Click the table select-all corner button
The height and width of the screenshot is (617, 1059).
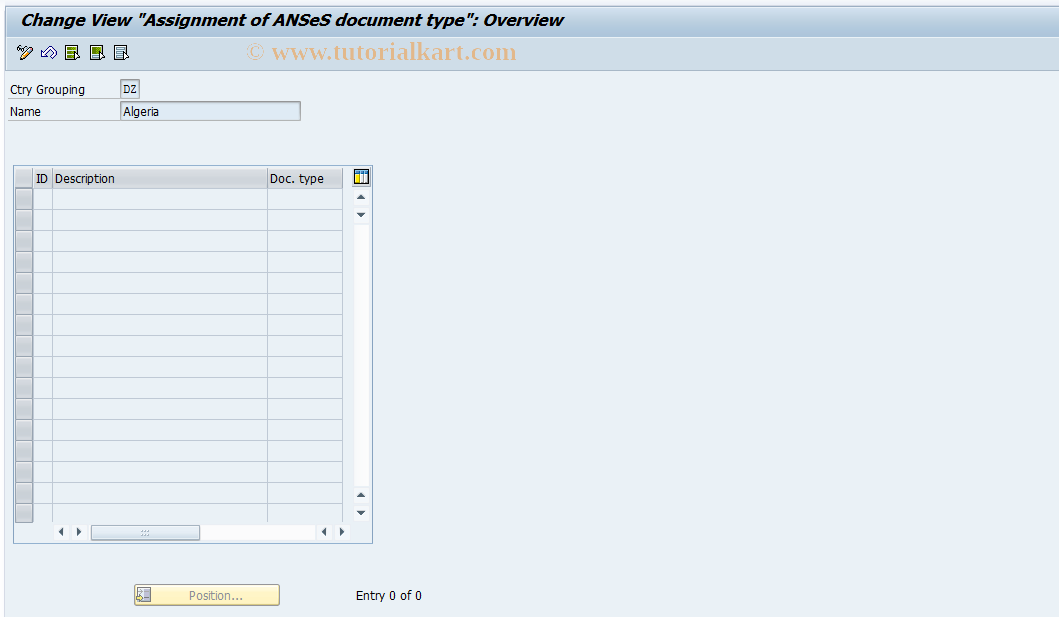coord(24,178)
